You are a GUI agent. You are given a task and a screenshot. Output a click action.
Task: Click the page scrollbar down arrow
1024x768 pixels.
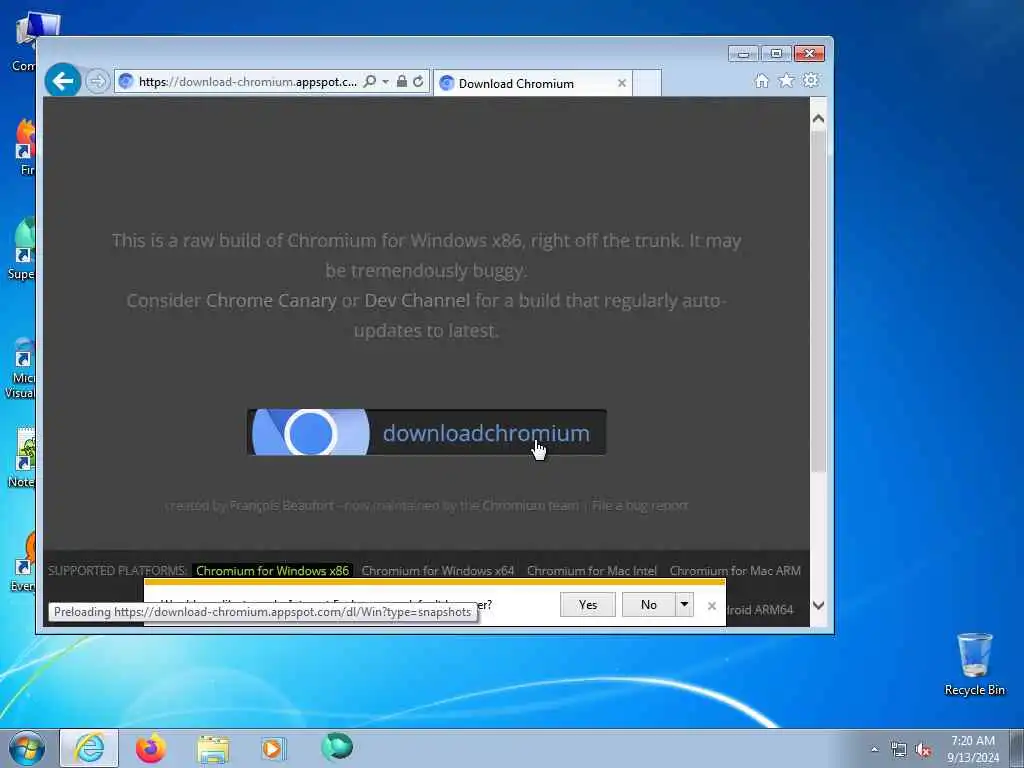coord(818,605)
